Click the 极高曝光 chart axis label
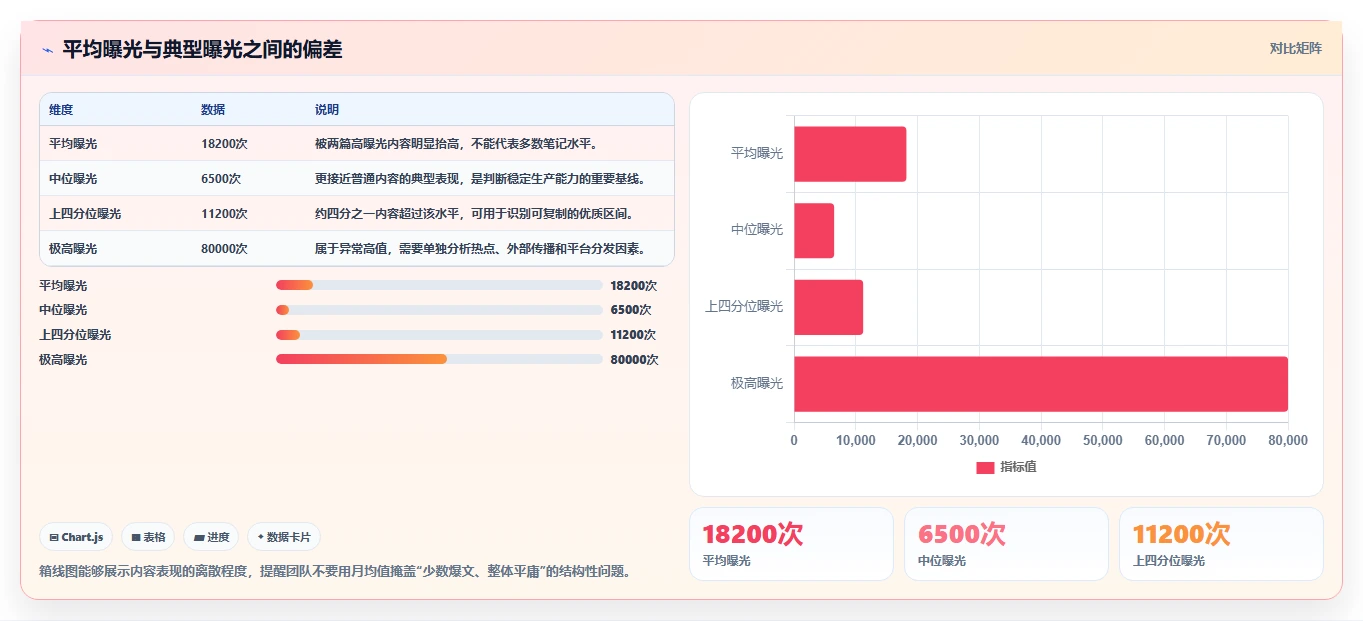This screenshot has height=621, width=1363. 757,384
